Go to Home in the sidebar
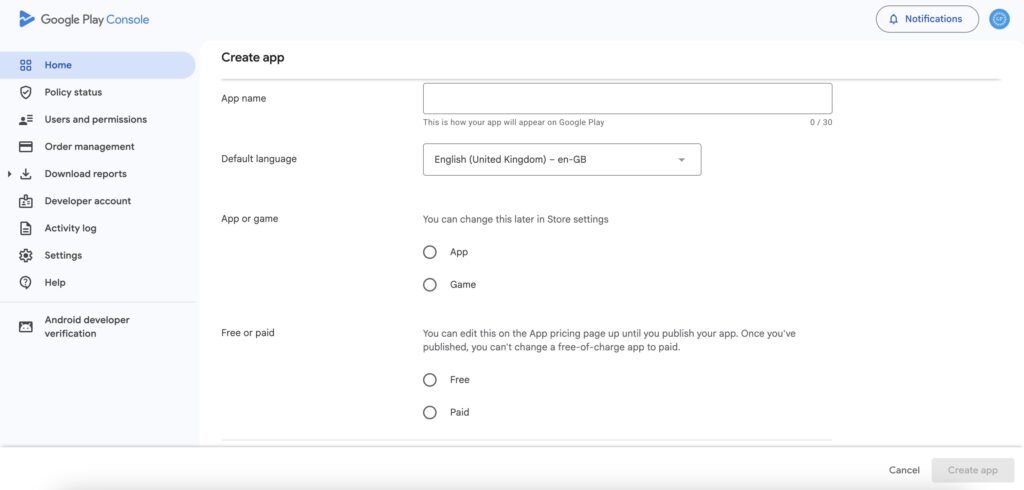 [x=97, y=65]
